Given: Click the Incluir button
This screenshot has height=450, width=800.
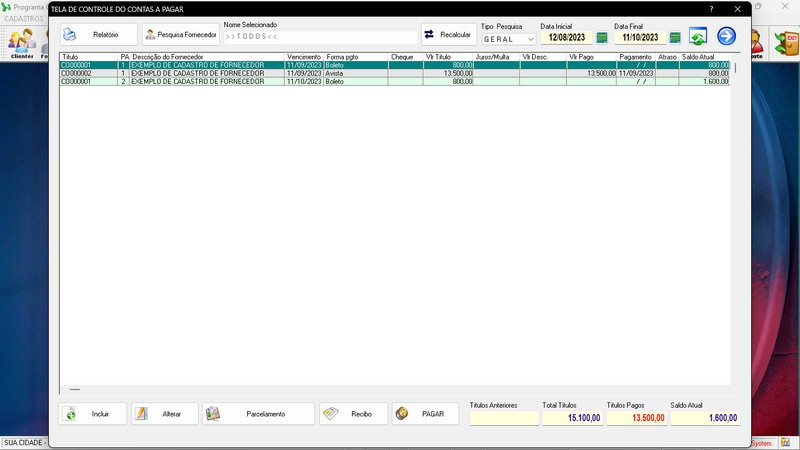Looking at the screenshot, I should click(x=93, y=414).
